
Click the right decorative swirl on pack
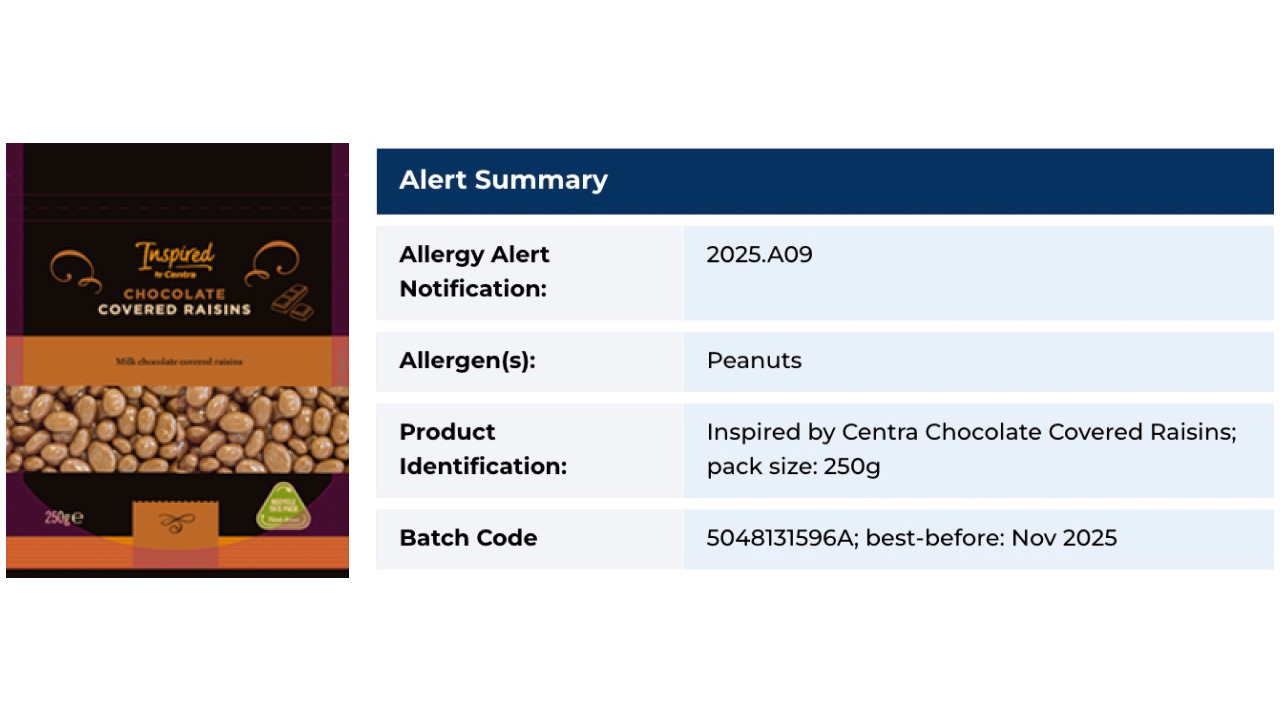[x=272, y=264]
